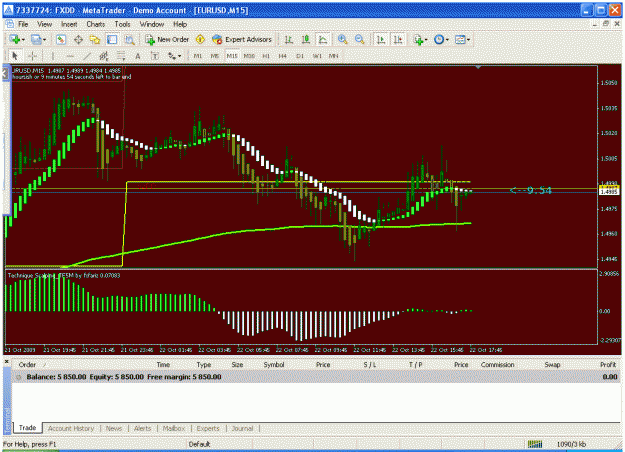Select the D1 timeframe button
625x452 pixels.
tap(300, 56)
